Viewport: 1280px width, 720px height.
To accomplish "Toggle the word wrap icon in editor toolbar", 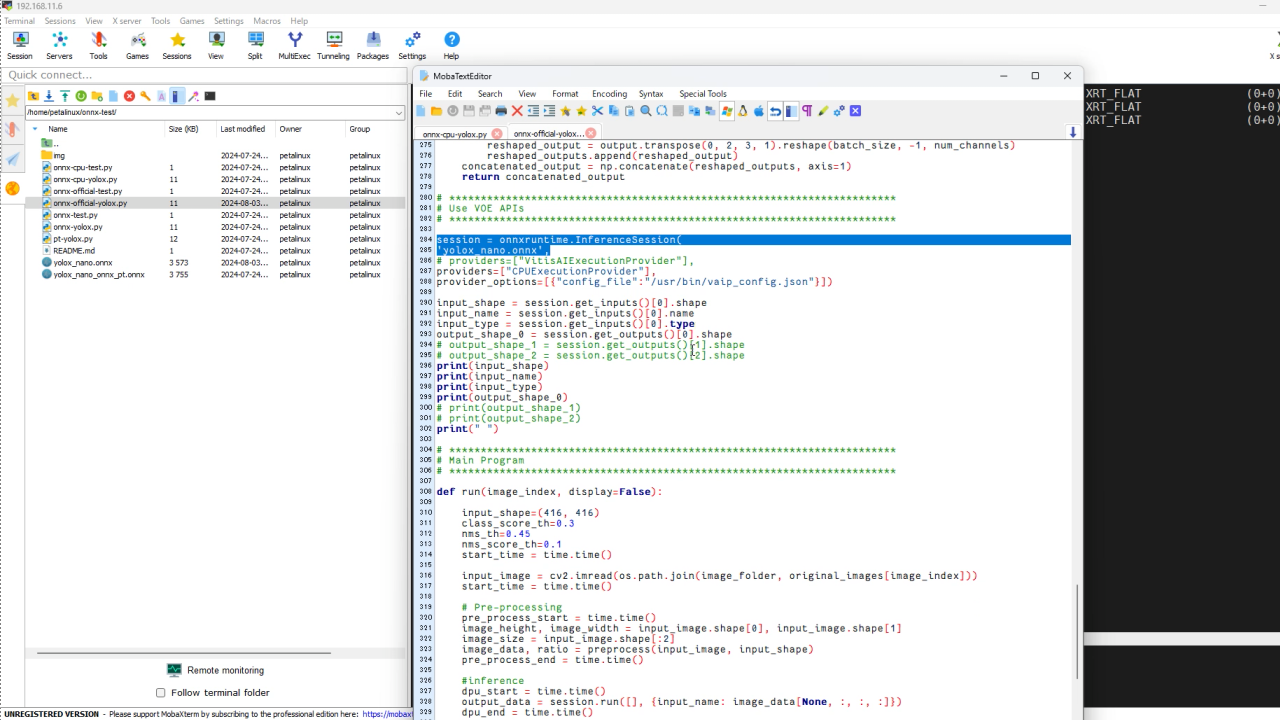I will point(775,111).
